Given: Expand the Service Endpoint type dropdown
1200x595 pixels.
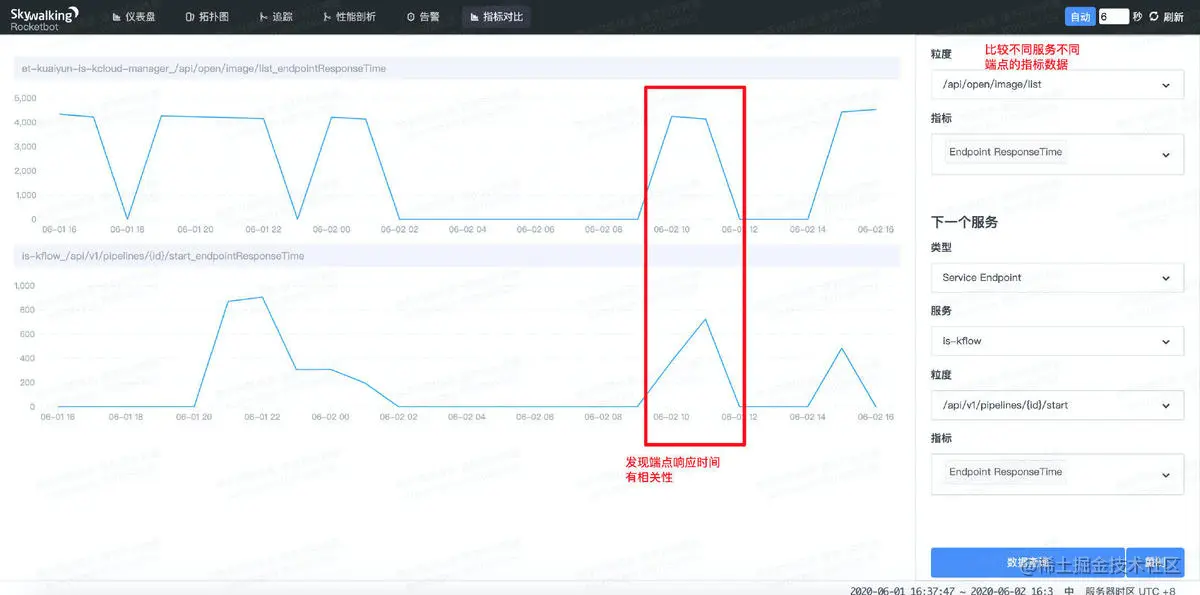Looking at the screenshot, I should coord(1057,278).
